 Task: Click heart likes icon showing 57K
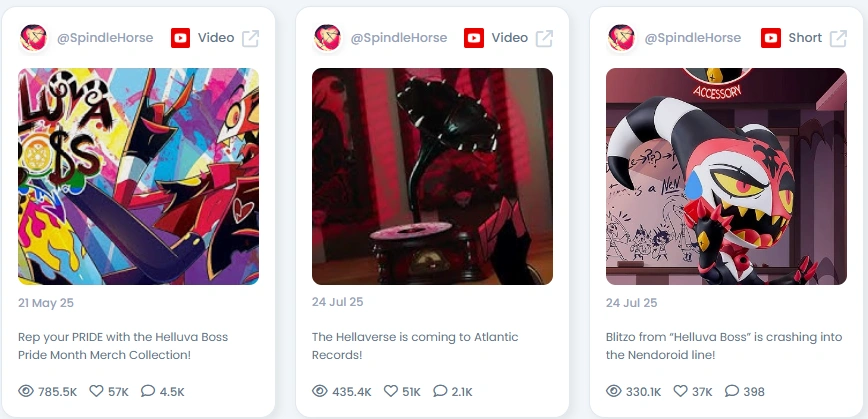pyautogui.click(x=97, y=391)
